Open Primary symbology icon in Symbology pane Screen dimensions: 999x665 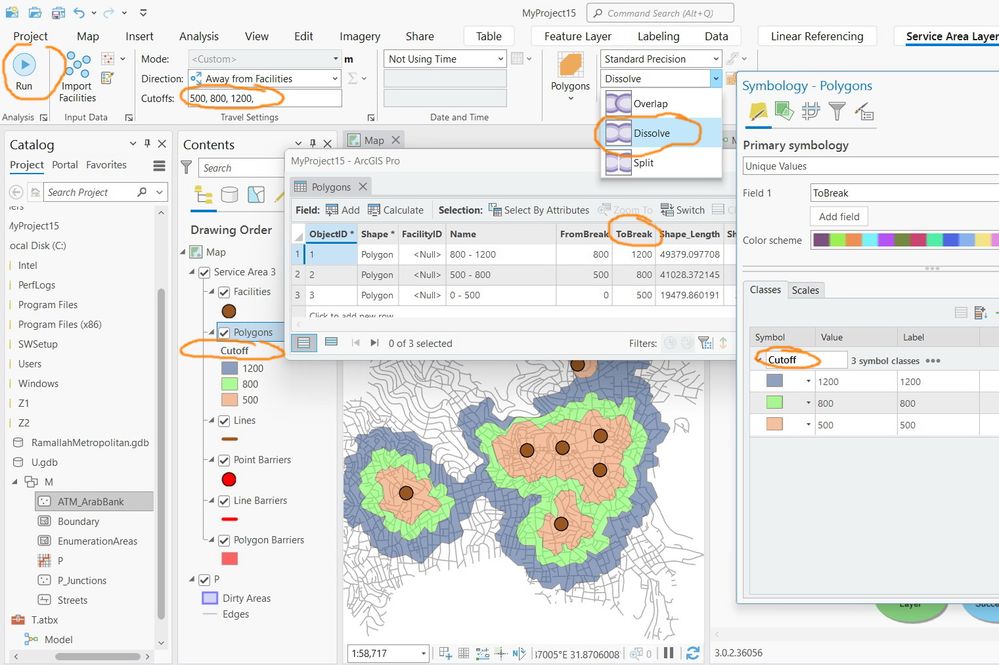[758, 111]
